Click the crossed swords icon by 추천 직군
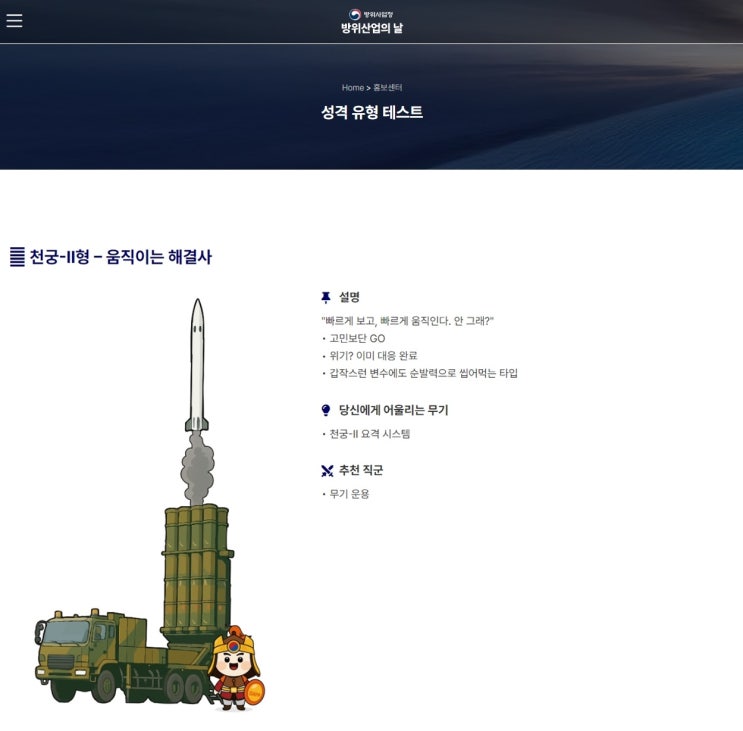 327,470
